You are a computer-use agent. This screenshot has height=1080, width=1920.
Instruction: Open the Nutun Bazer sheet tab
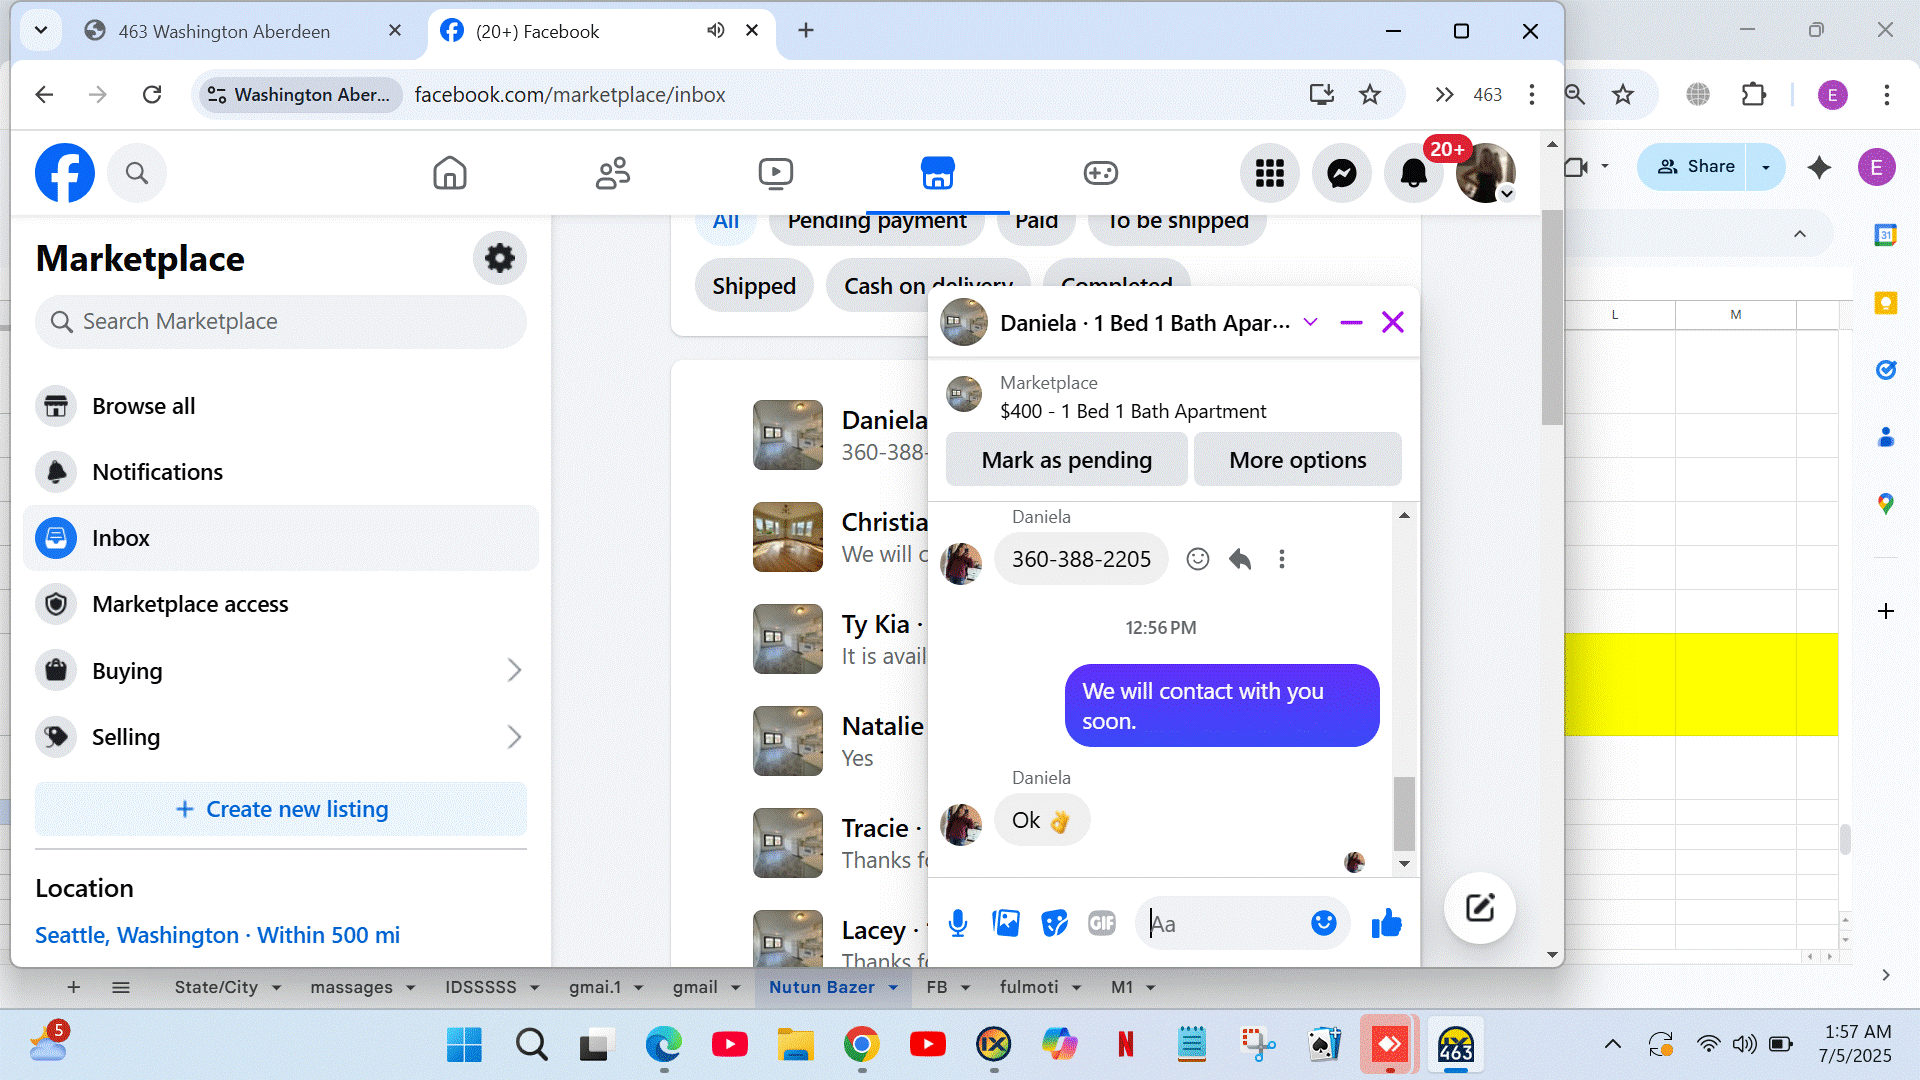(x=821, y=987)
